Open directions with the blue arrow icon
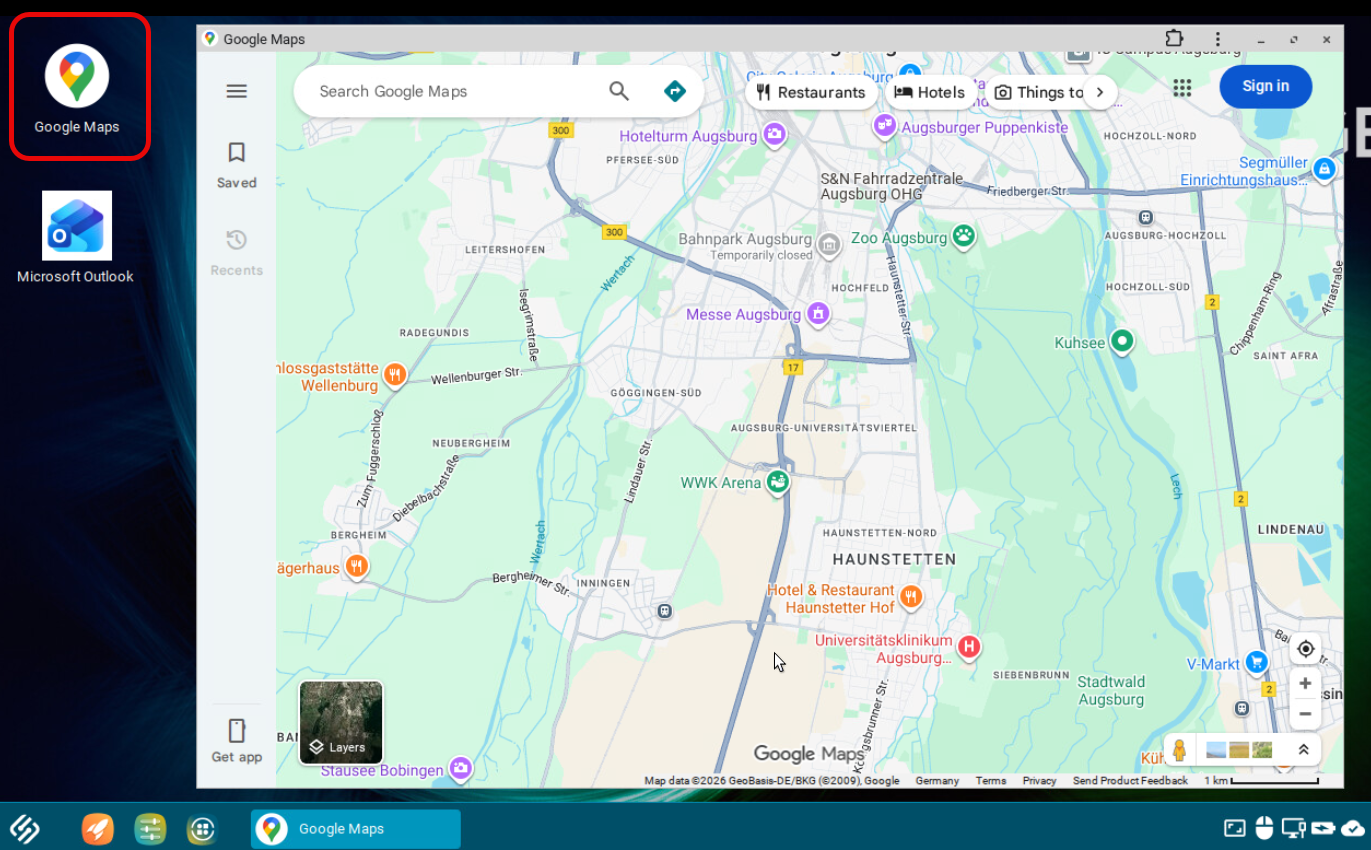This screenshot has width=1371, height=850. click(x=675, y=91)
